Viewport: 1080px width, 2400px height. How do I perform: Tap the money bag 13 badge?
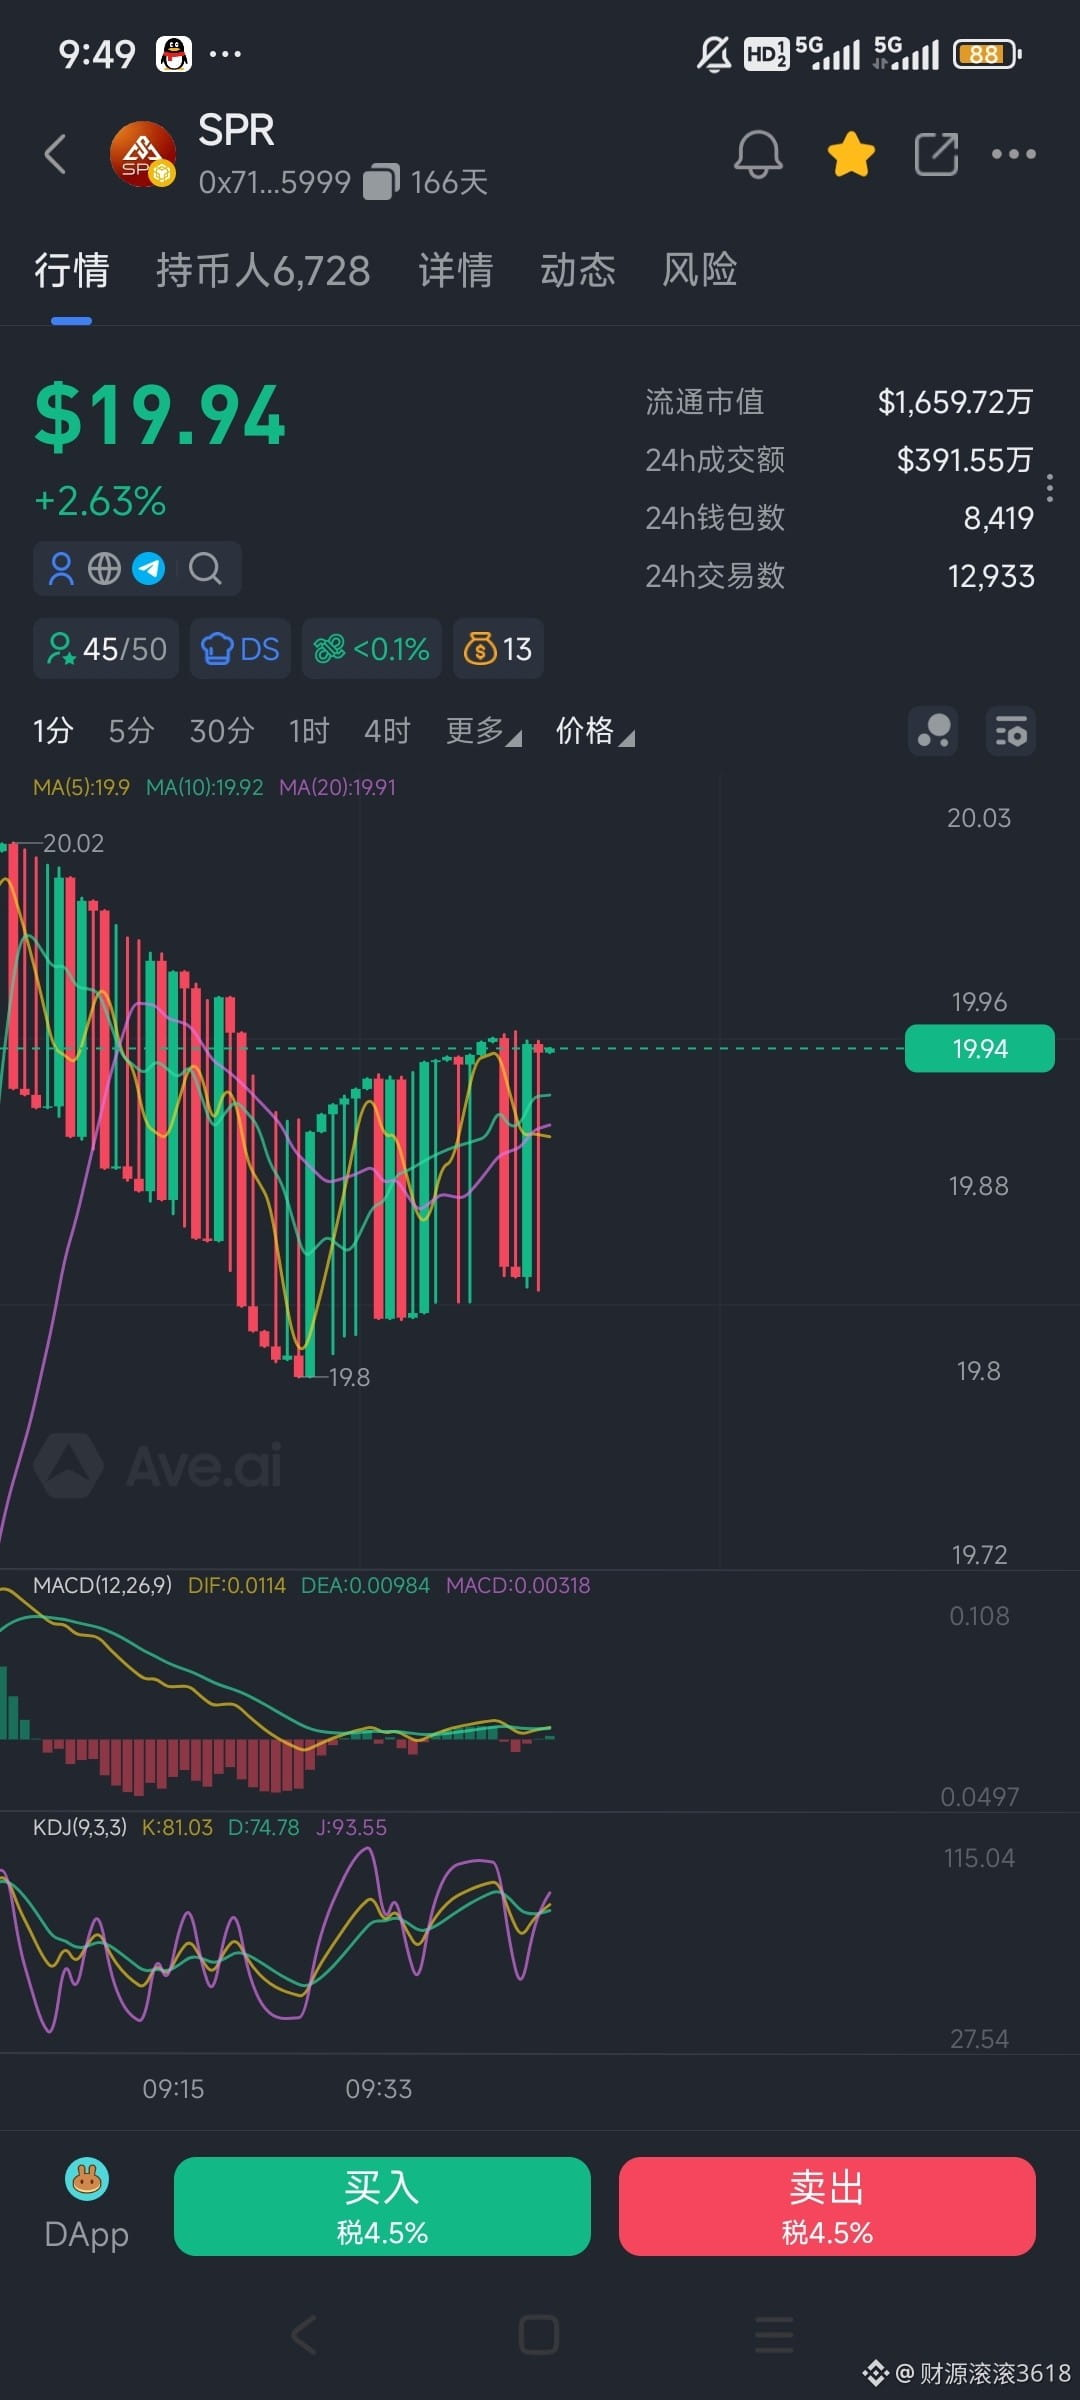point(498,649)
